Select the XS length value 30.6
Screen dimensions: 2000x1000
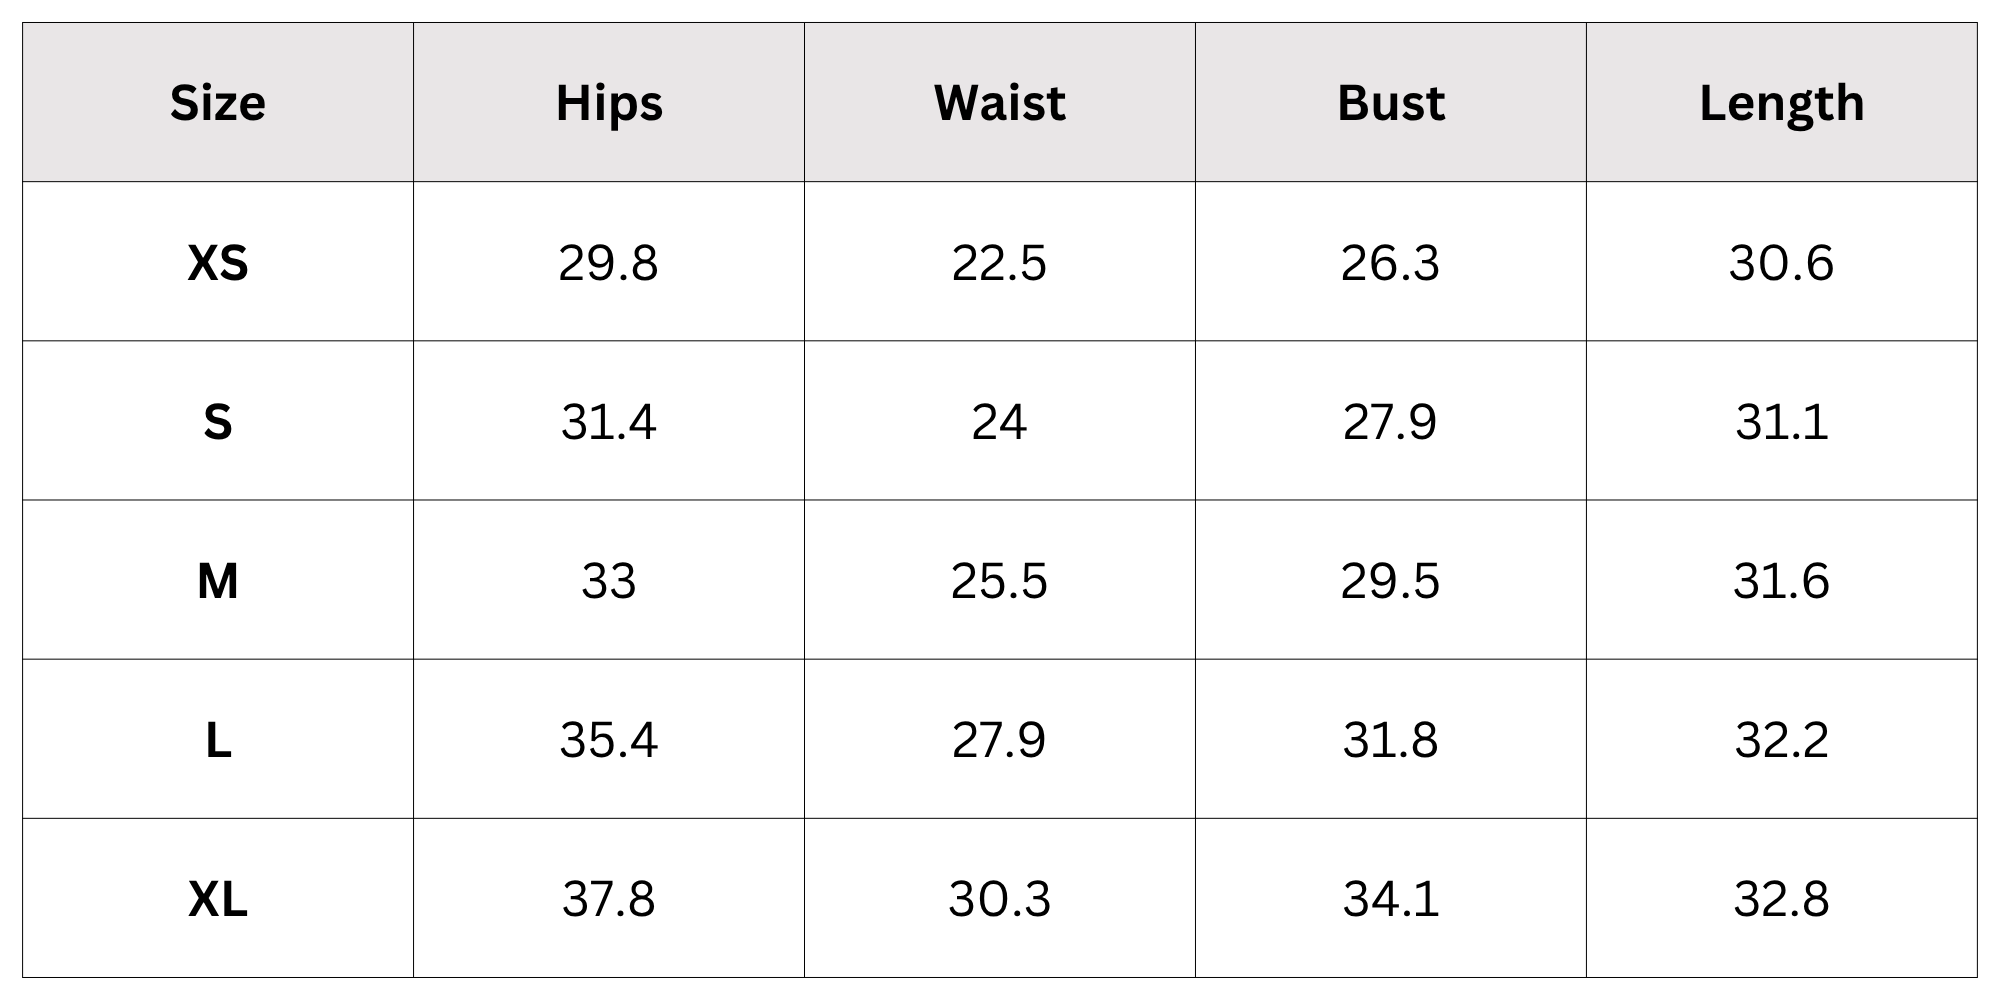coord(1782,263)
